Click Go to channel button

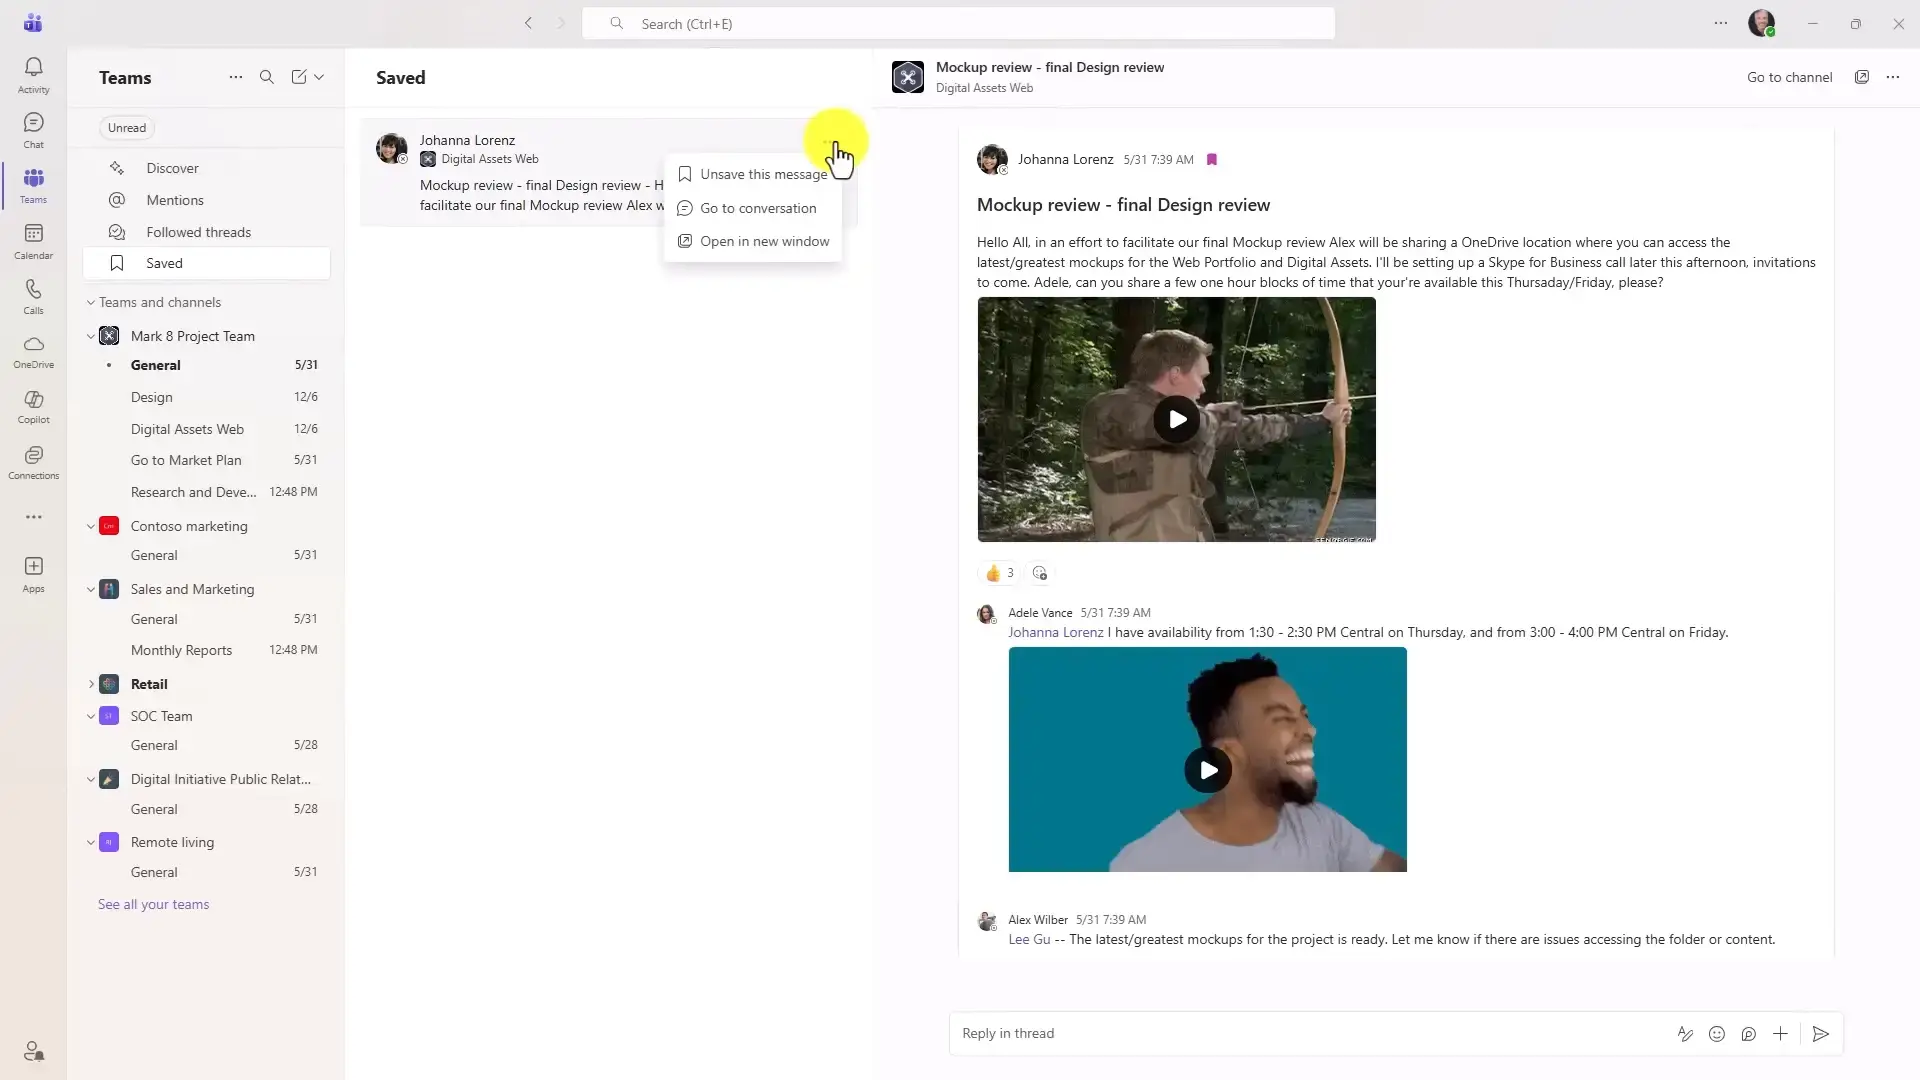point(1789,77)
